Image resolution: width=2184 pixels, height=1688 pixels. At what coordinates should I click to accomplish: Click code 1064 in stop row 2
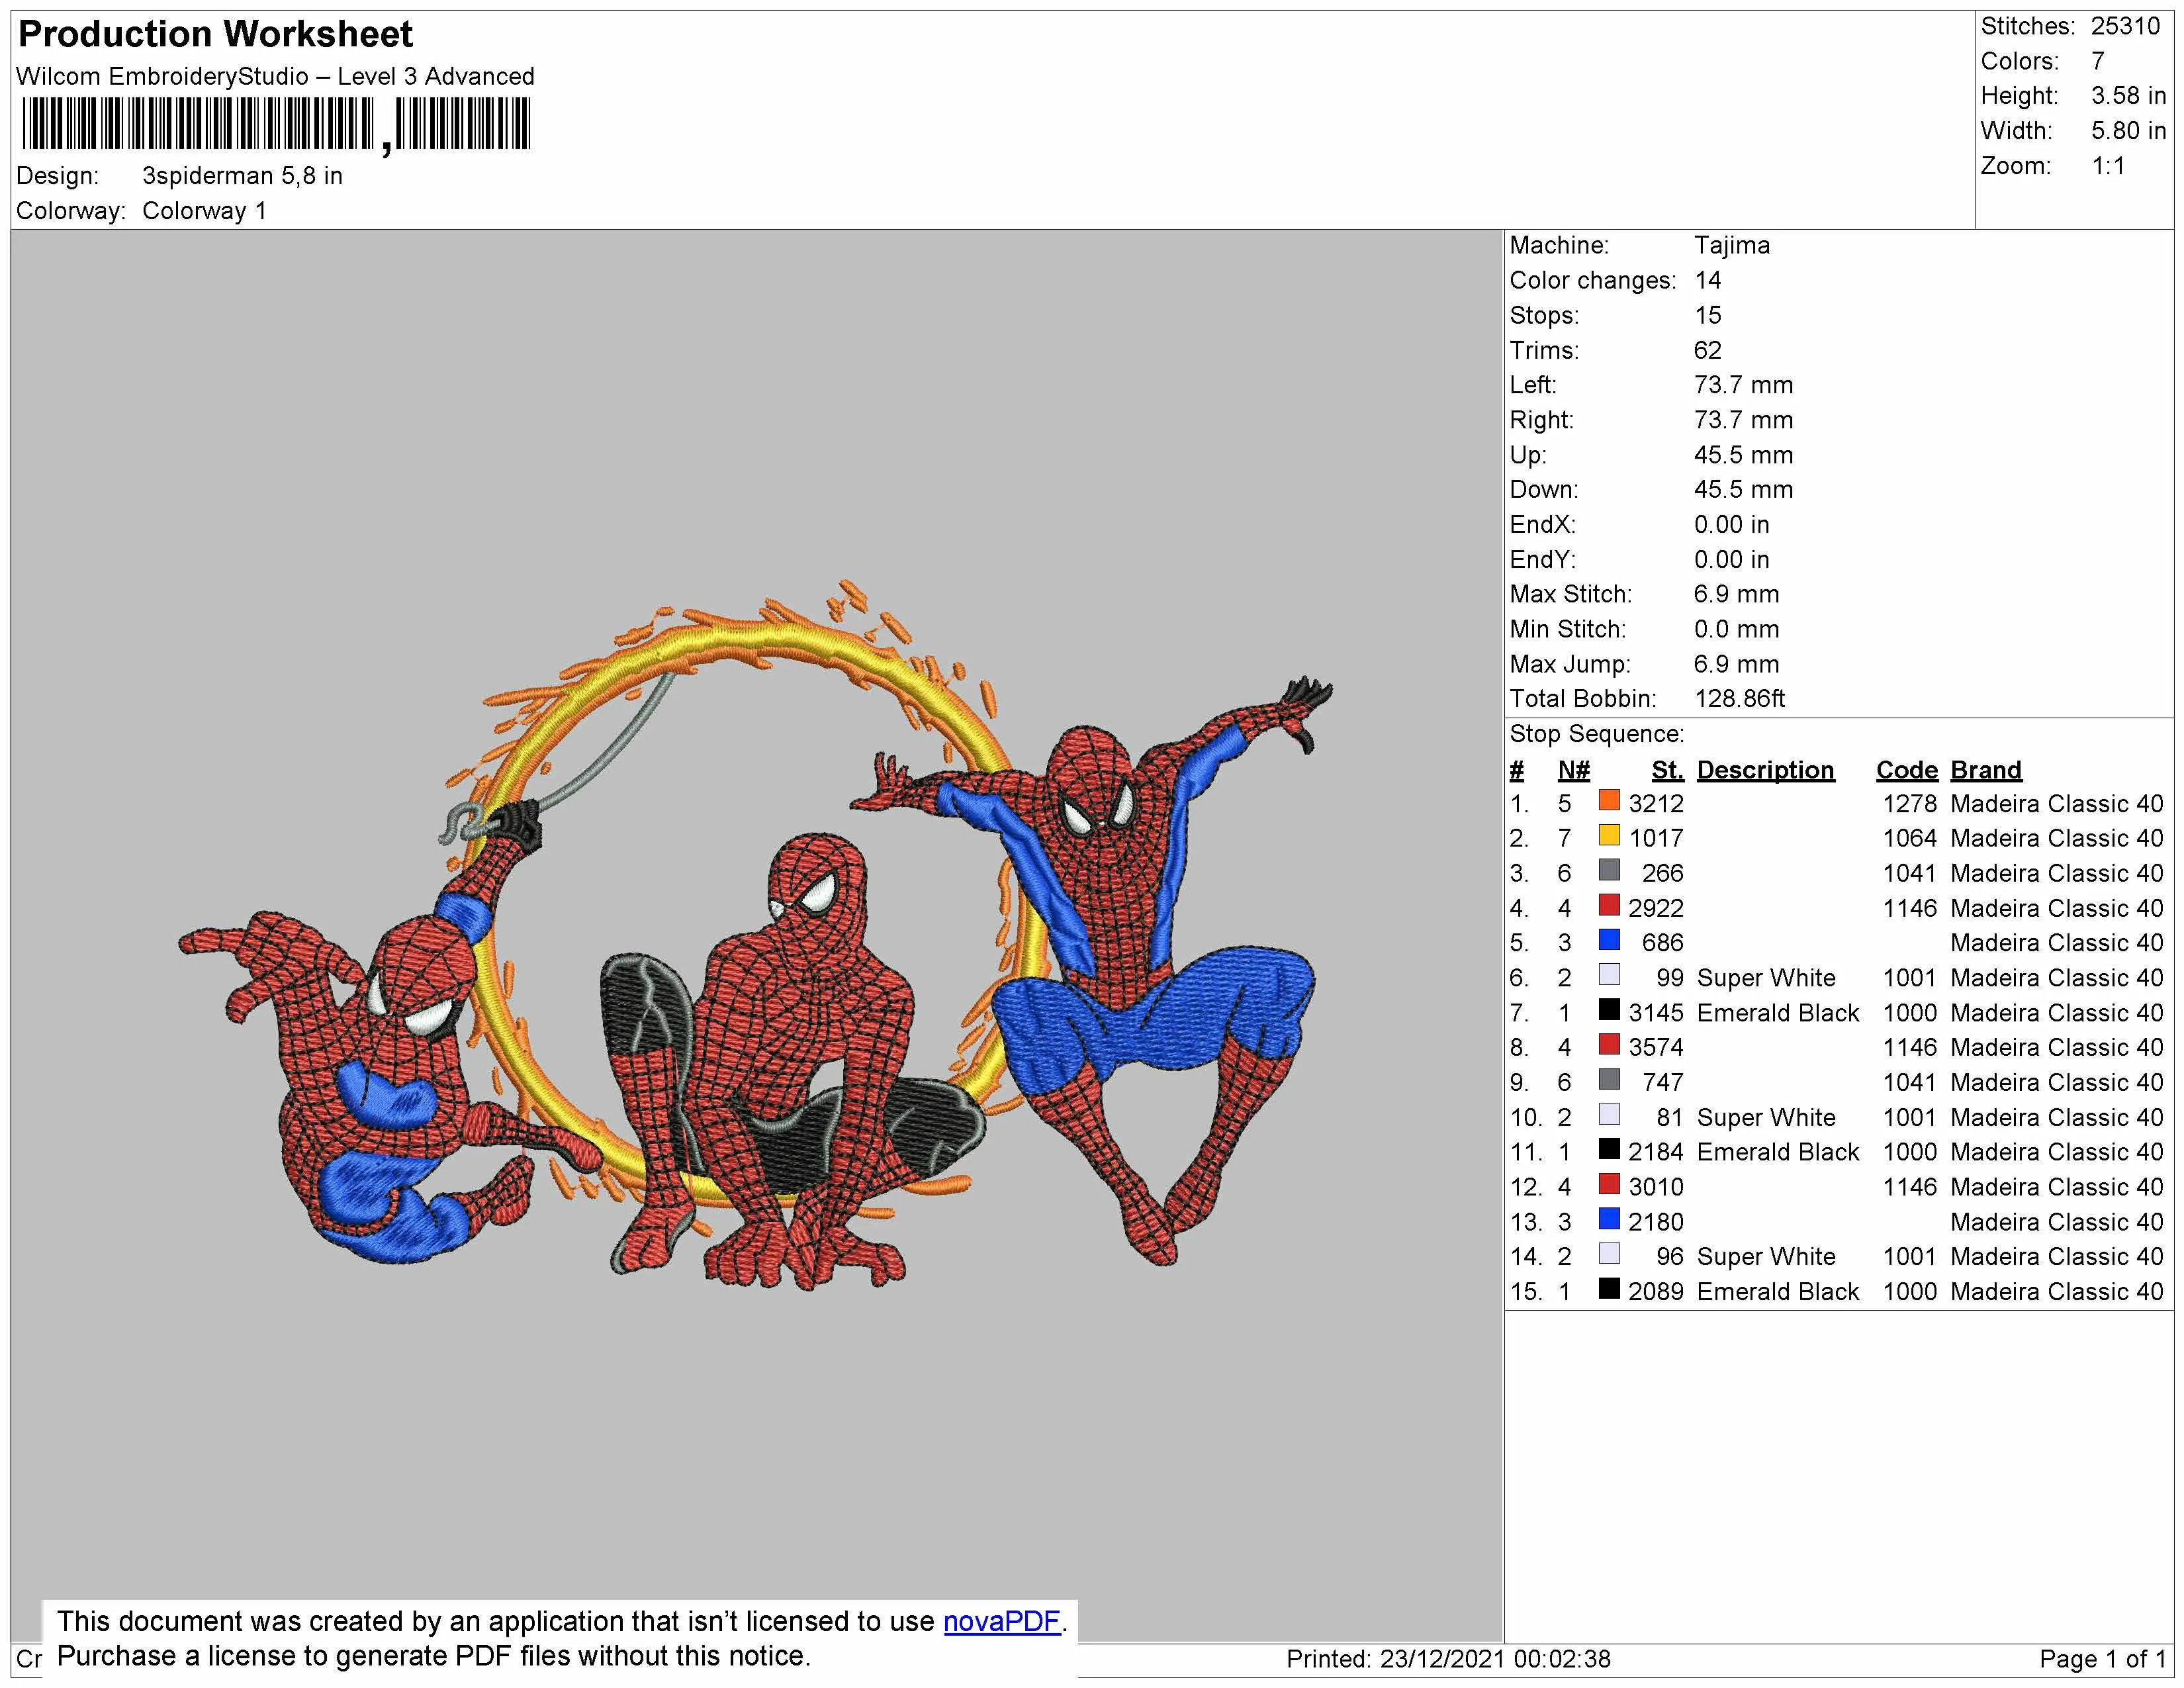point(1909,838)
